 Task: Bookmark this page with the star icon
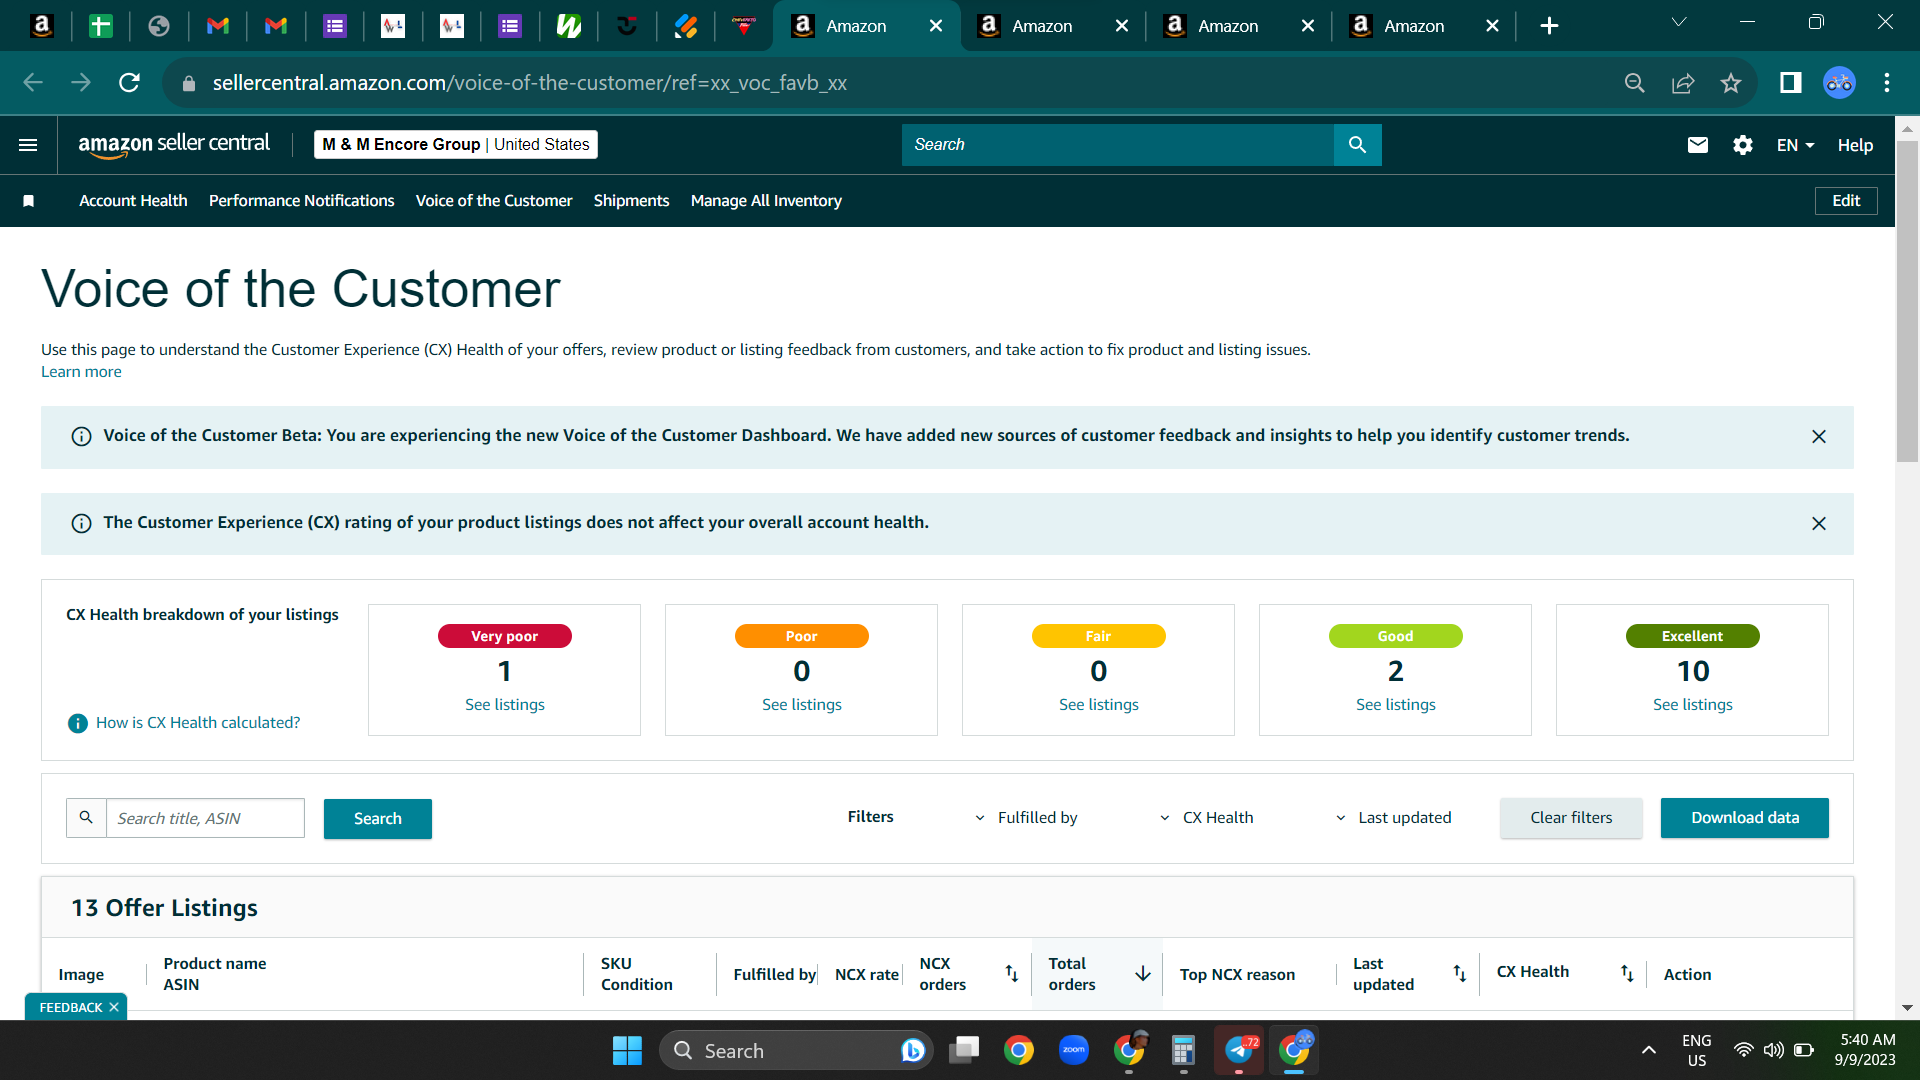point(1731,83)
